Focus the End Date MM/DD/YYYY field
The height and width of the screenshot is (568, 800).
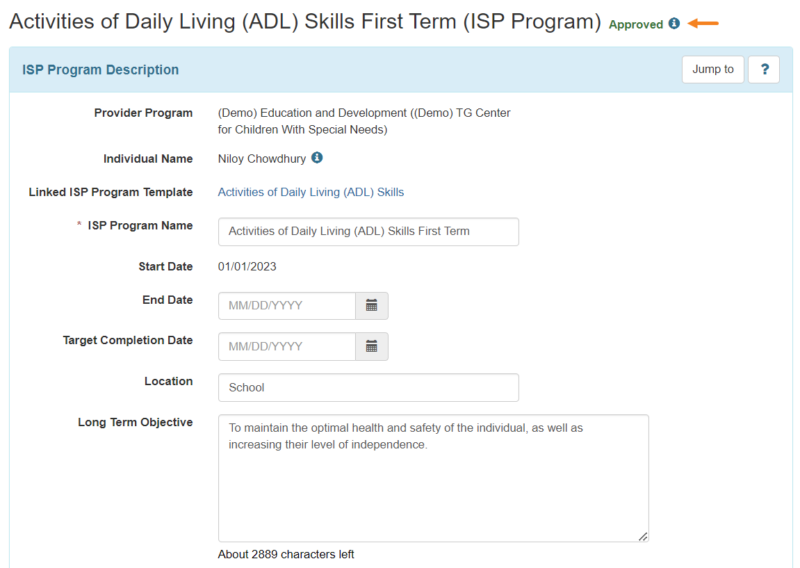coord(287,305)
